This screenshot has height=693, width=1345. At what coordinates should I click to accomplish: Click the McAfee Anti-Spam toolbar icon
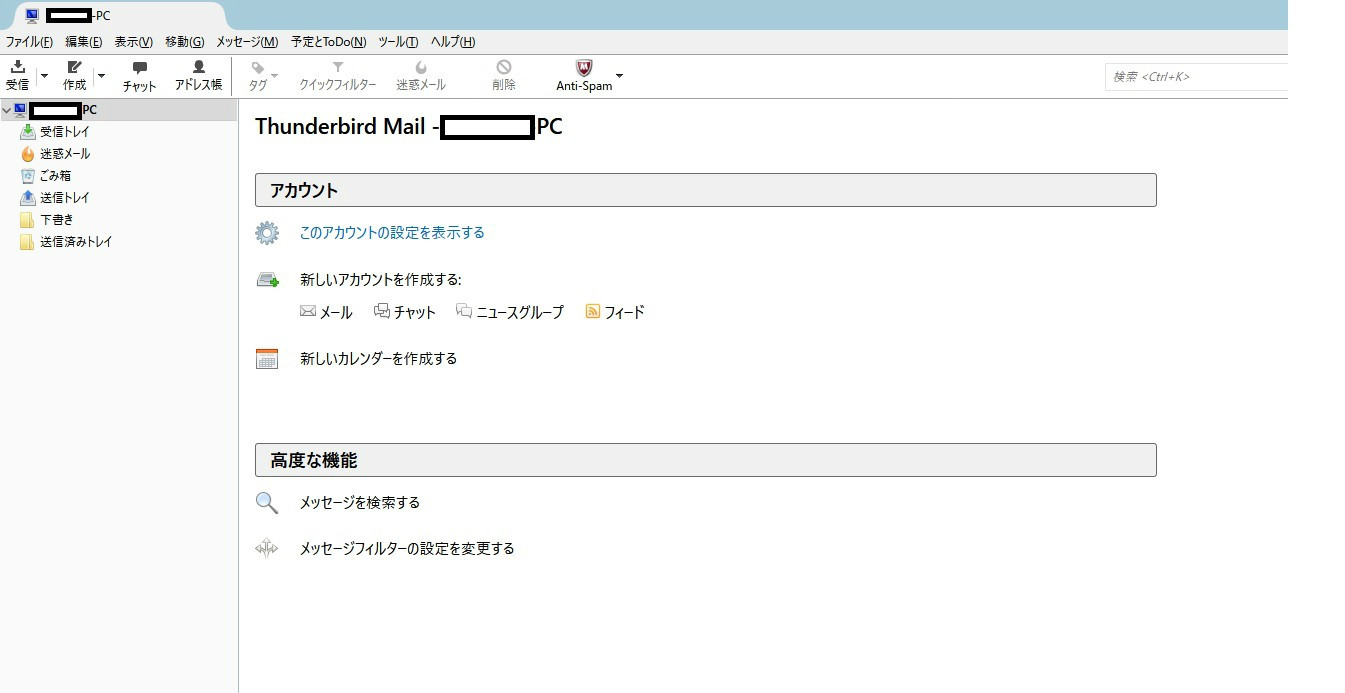point(584,68)
